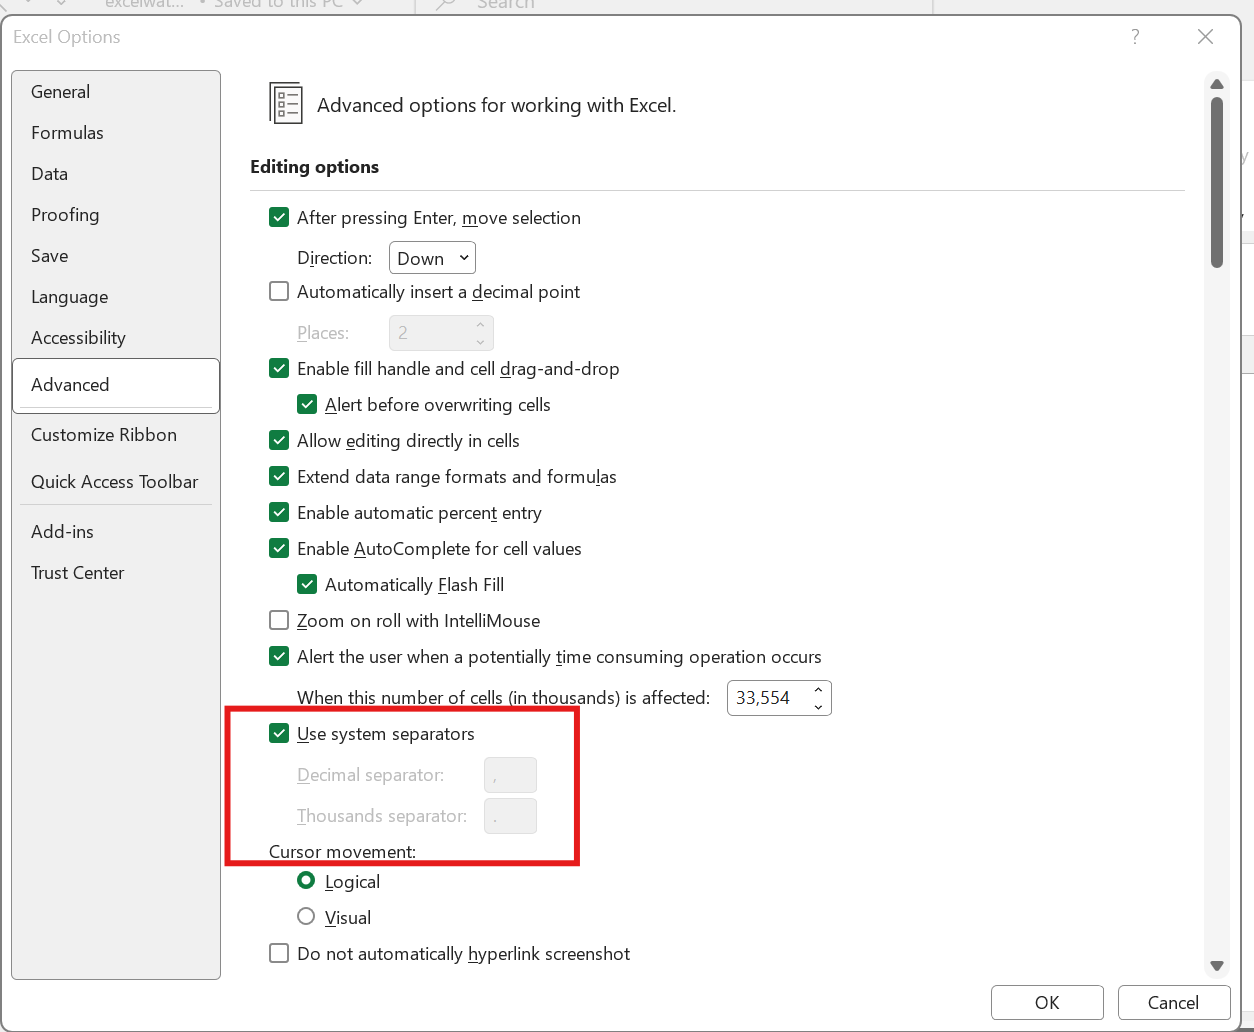The height and width of the screenshot is (1032, 1254).
Task: Select the Proofing category
Action: pyautogui.click(x=116, y=215)
